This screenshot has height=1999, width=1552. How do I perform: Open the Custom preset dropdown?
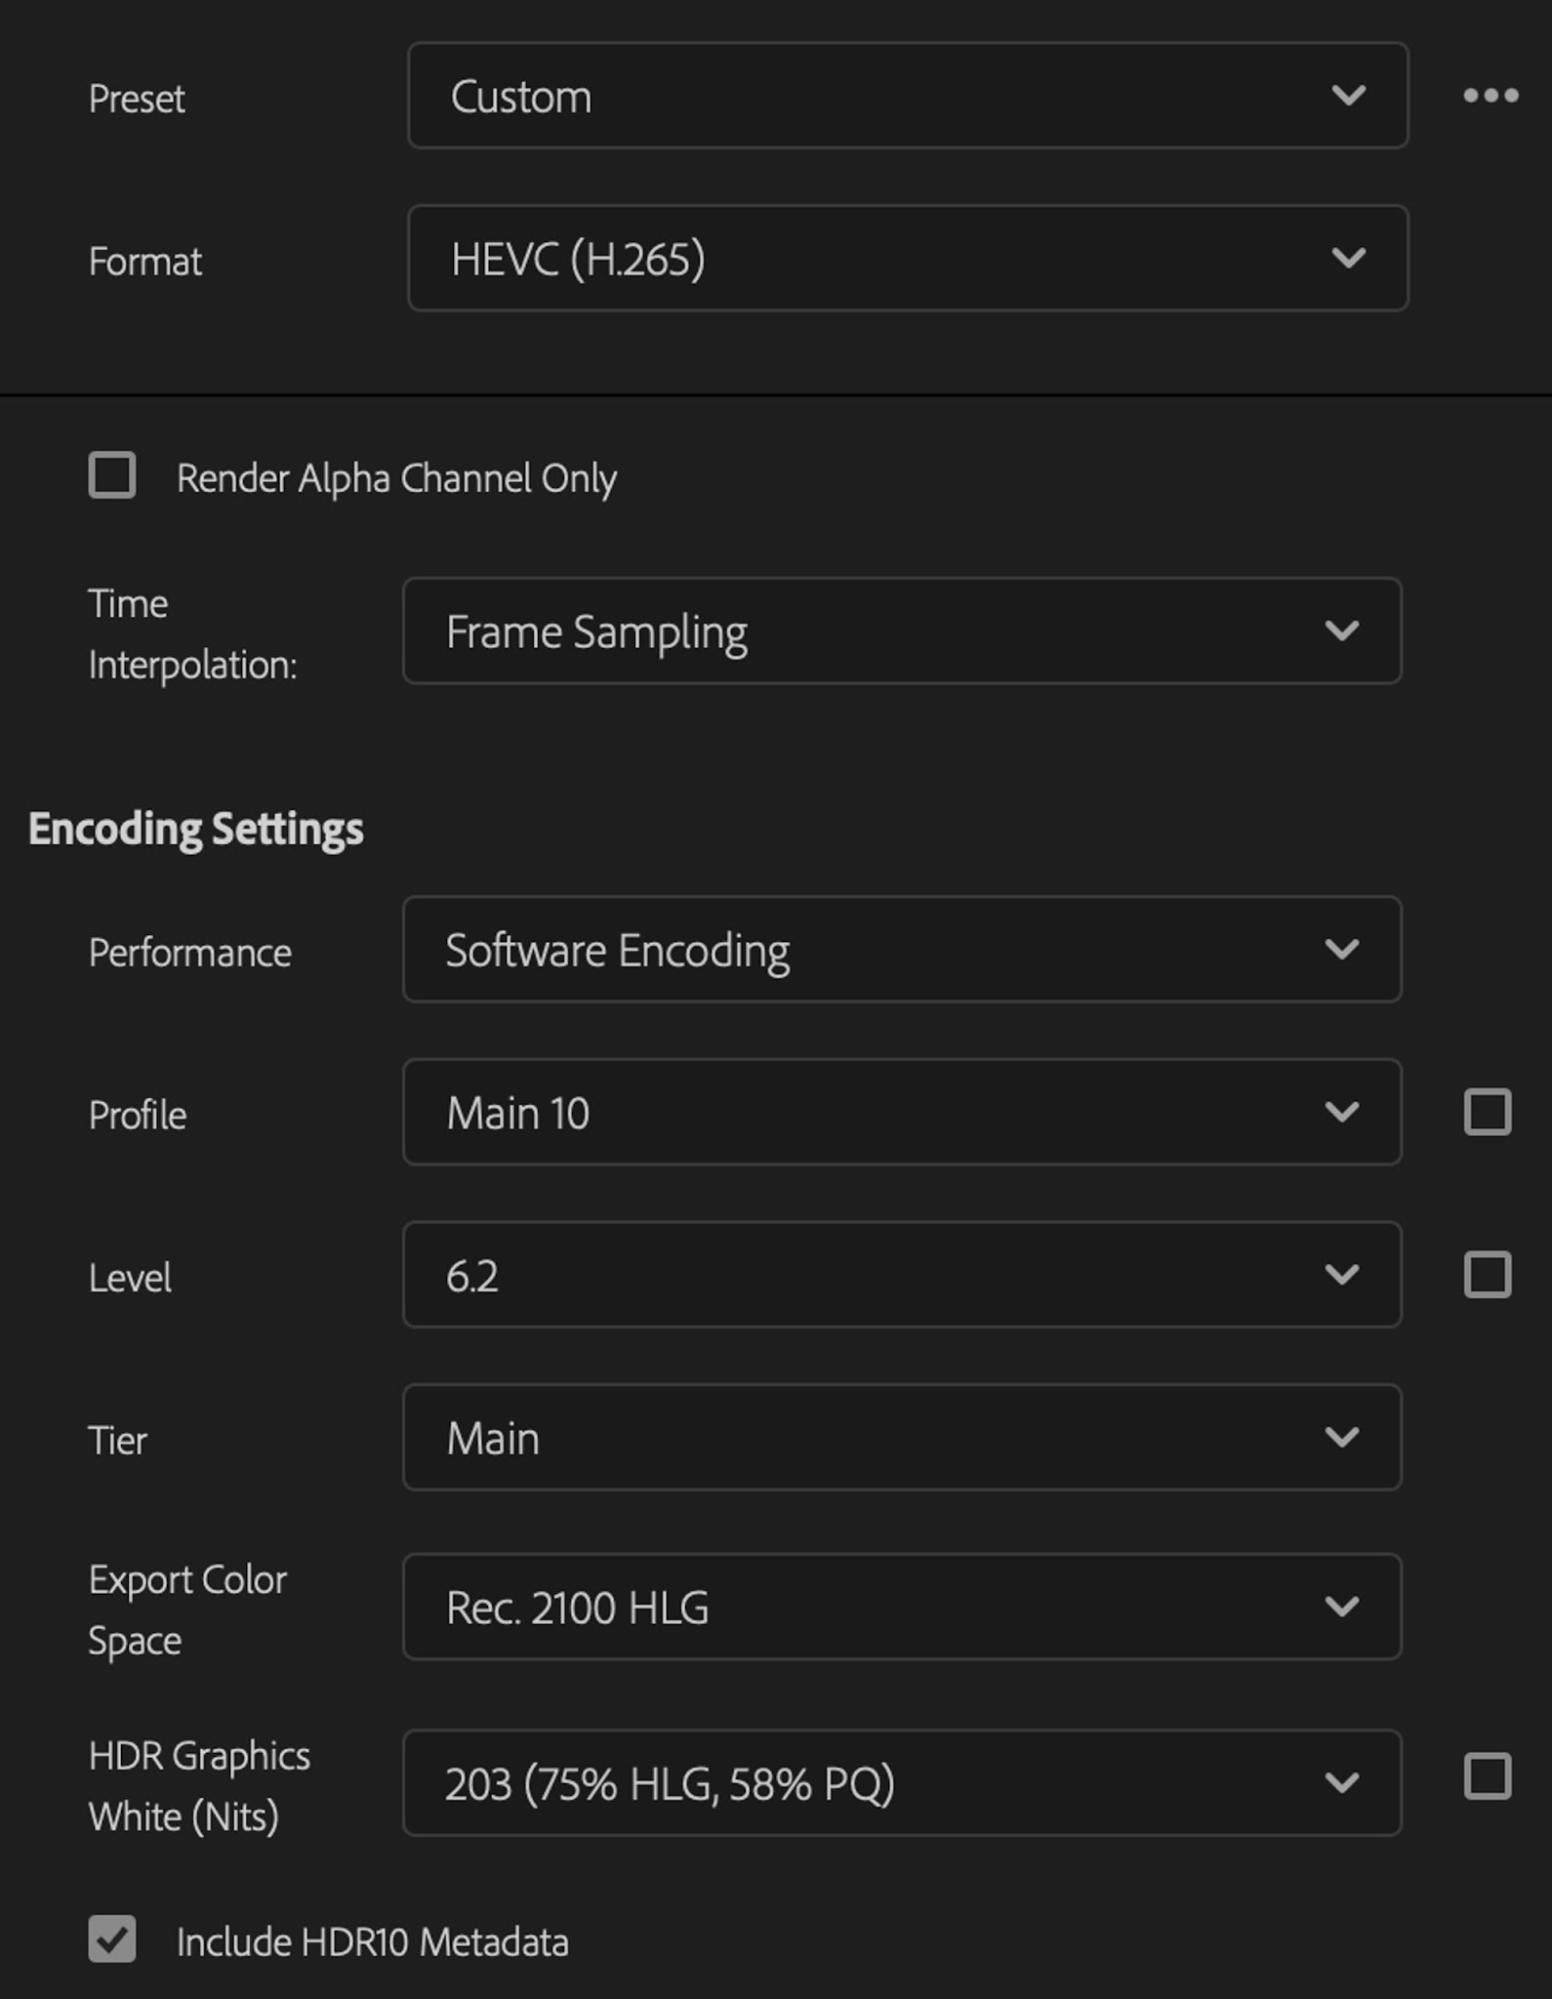[x=908, y=96]
